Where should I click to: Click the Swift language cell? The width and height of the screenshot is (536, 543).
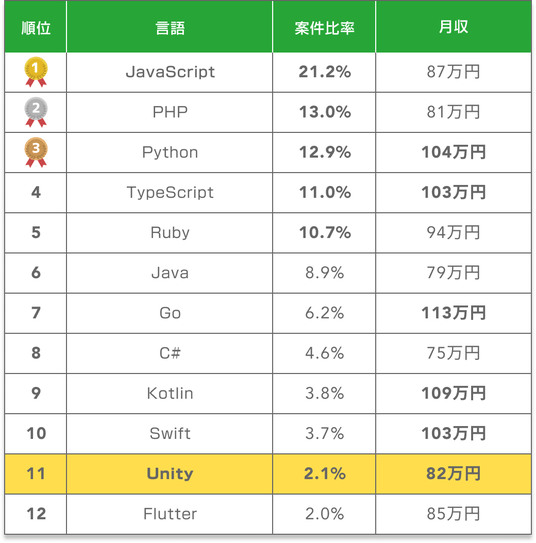tap(169, 434)
